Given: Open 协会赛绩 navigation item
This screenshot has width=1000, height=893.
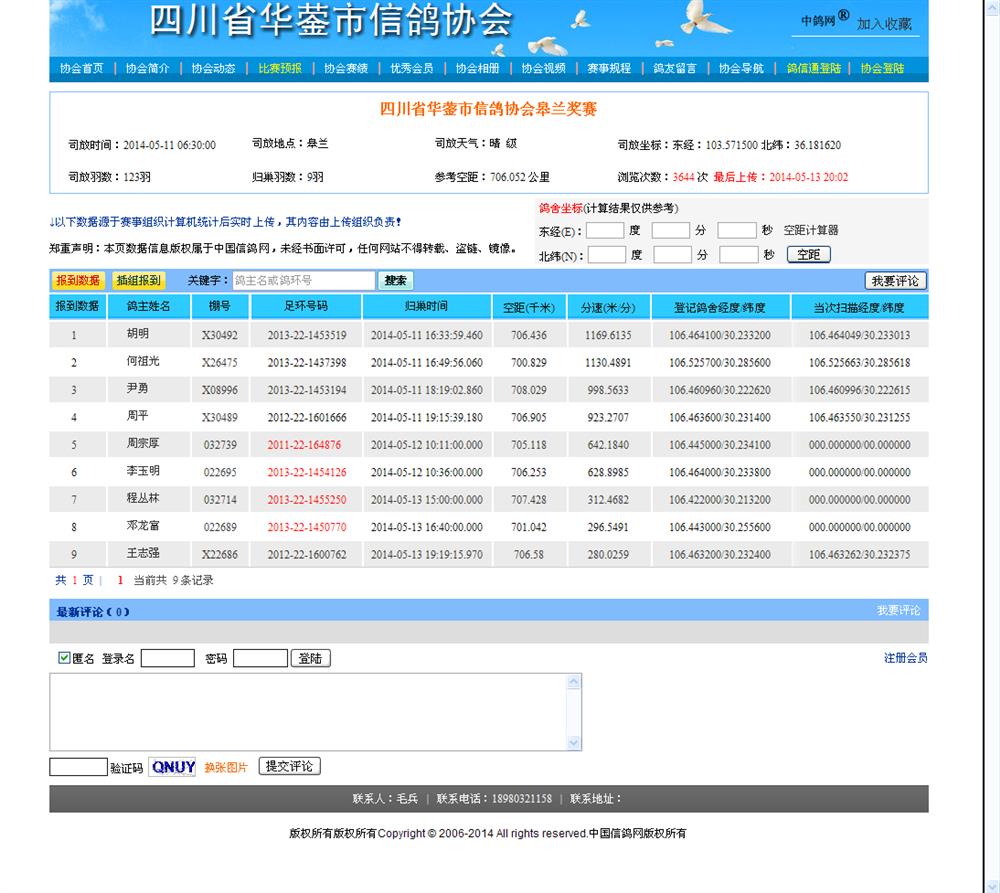Looking at the screenshot, I should 346,68.
